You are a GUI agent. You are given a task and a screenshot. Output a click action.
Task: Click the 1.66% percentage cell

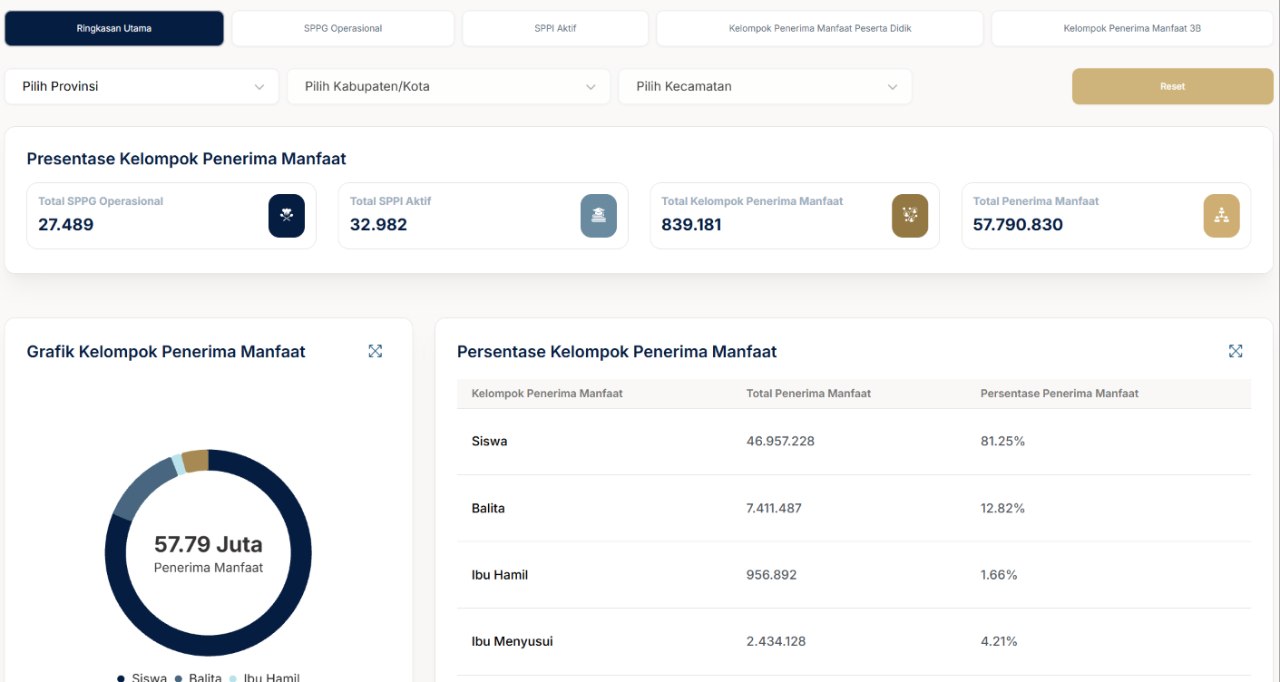999,575
